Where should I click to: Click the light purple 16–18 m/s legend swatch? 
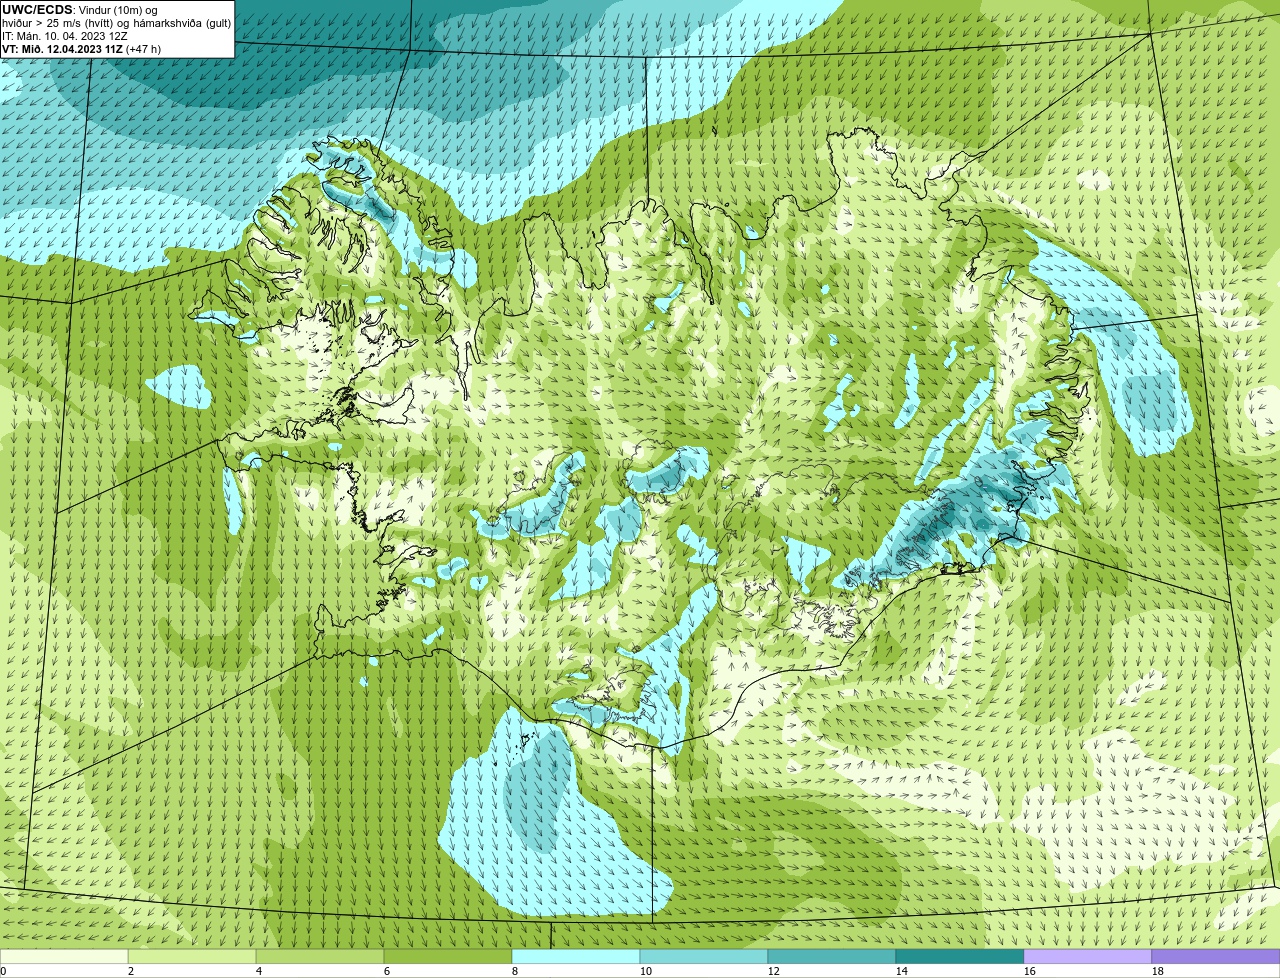[1088, 957]
